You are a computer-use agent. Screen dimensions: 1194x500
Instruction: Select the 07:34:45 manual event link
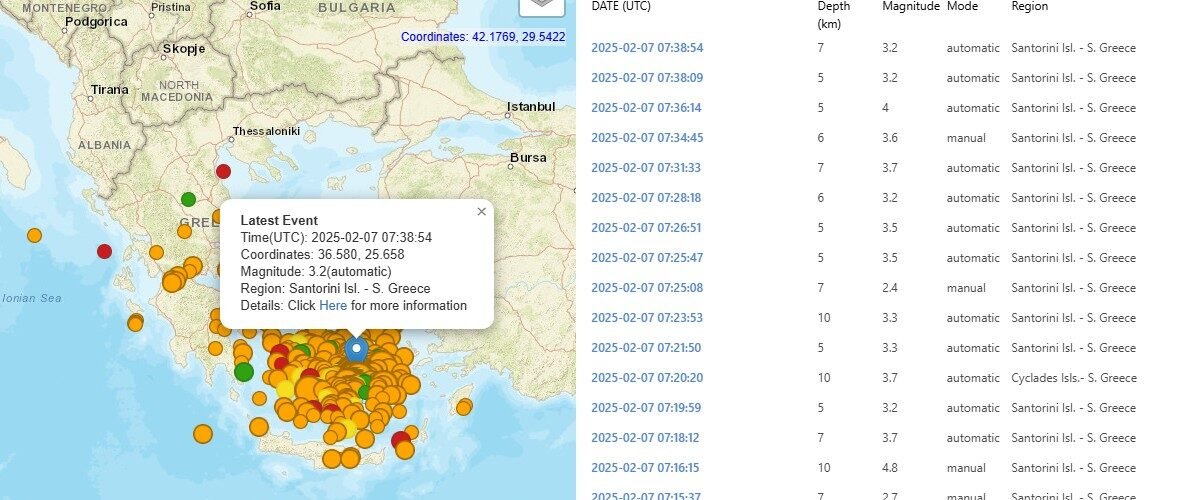647,138
